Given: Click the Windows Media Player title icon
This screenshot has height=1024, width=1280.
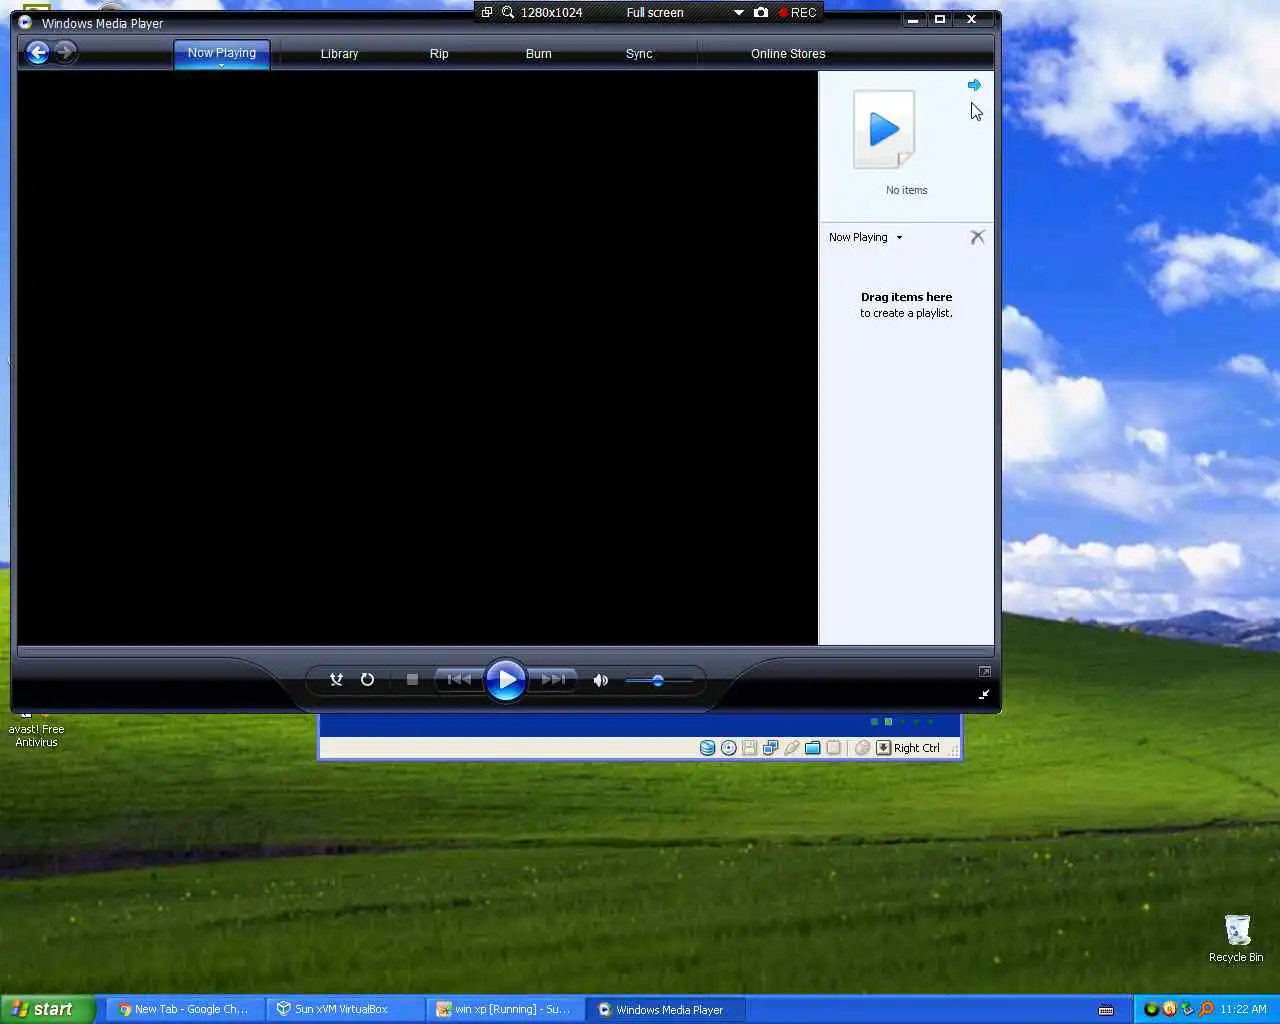Looking at the screenshot, I should point(25,22).
